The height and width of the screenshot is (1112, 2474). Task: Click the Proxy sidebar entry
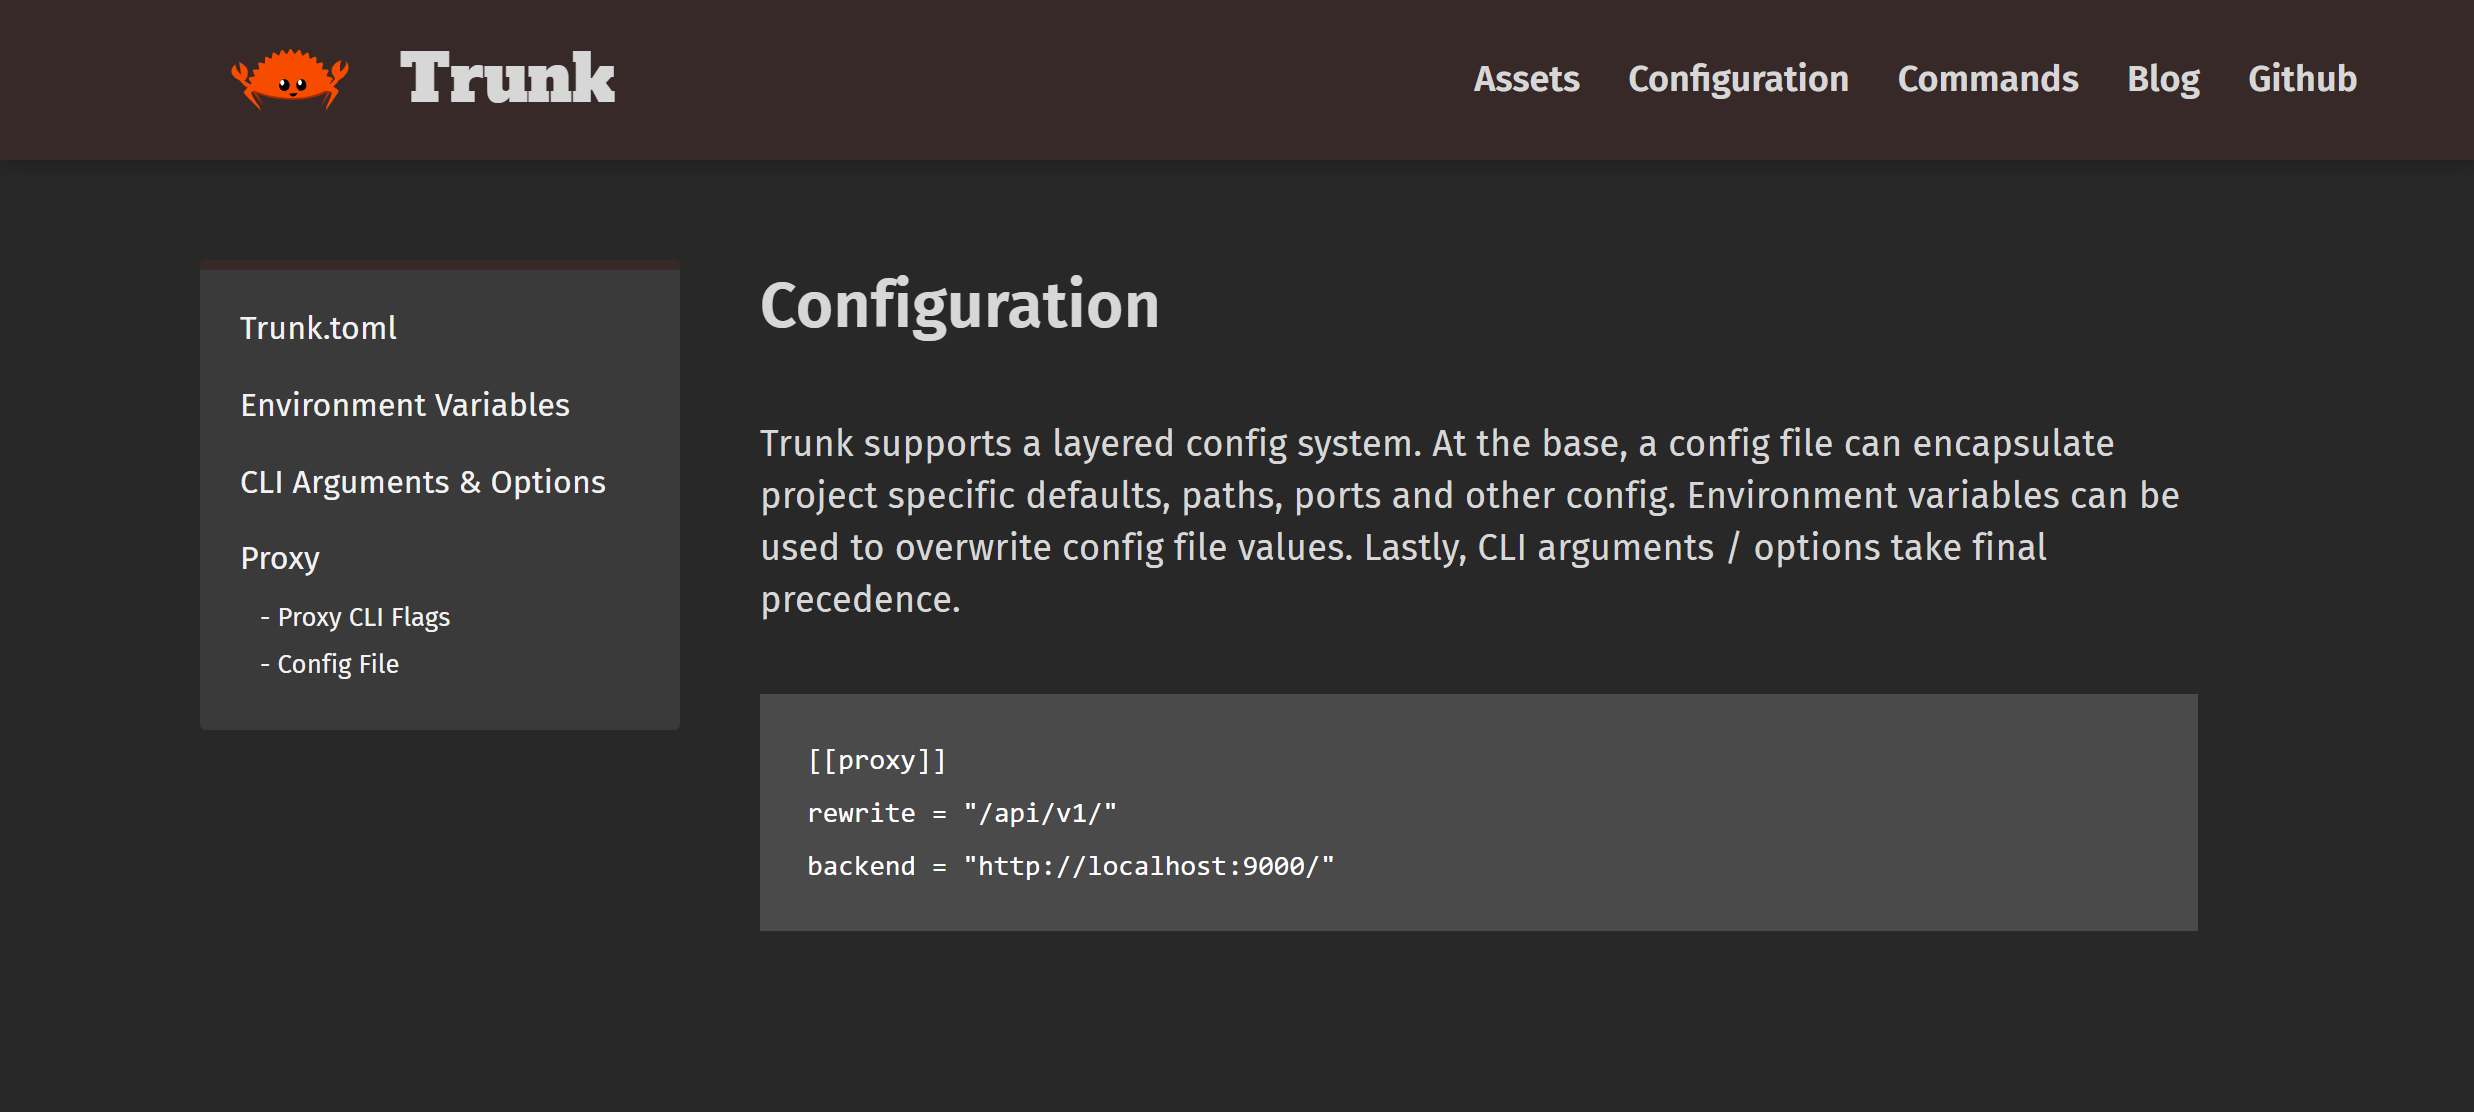280,558
